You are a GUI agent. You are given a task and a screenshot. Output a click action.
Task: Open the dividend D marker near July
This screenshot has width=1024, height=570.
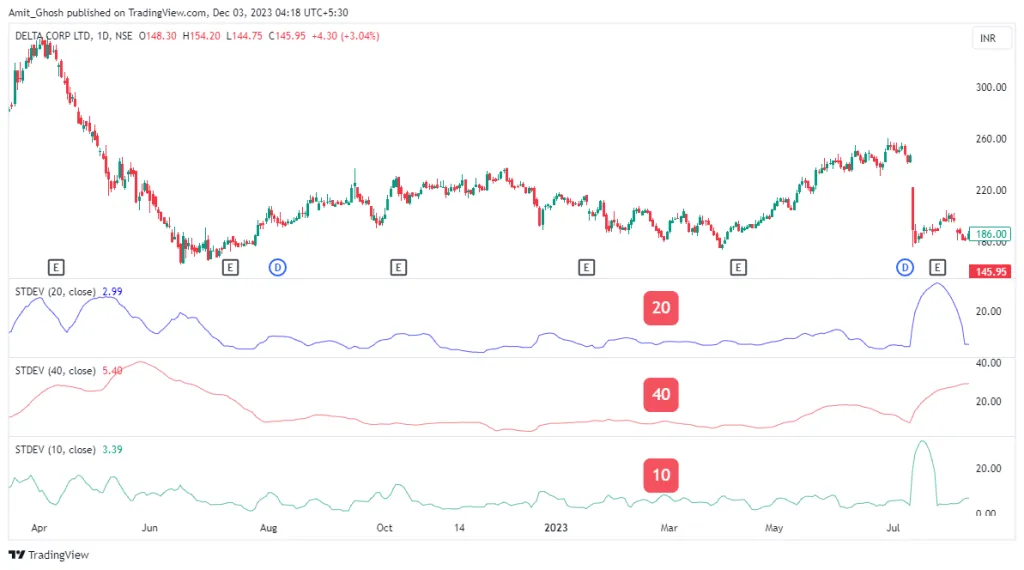tap(905, 267)
